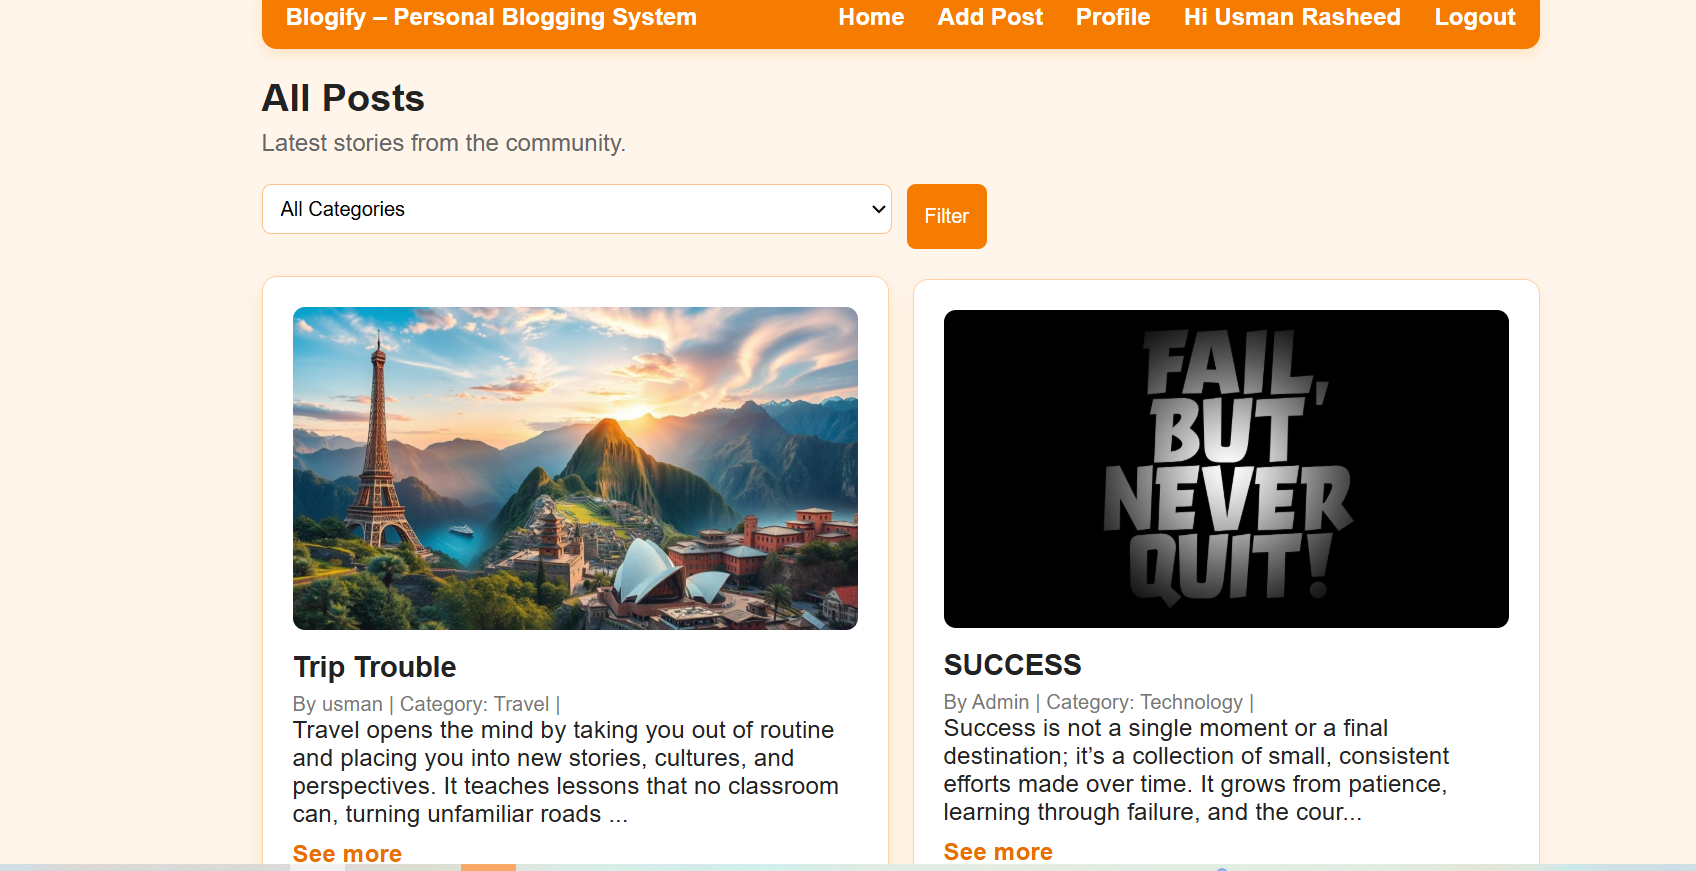Click 'Latest stories from the community.' subtitle
Viewport: 1696px width, 871px height.
tap(444, 143)
